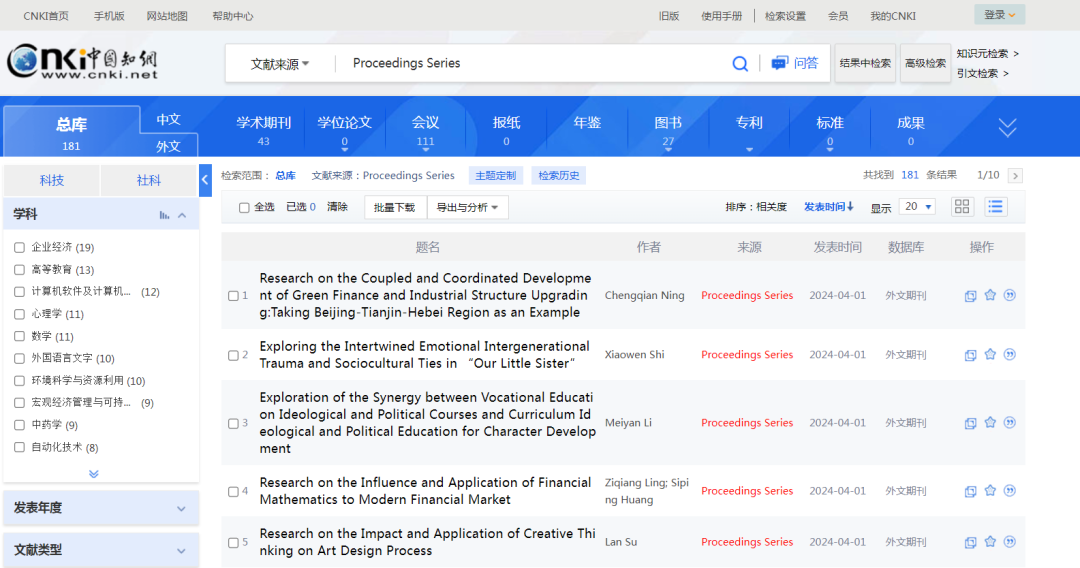Screen dimensions: 1080x568
Task: Cite quote icon for Lan Su paper
Action: pyautogui.click(x=1010, y=542)
